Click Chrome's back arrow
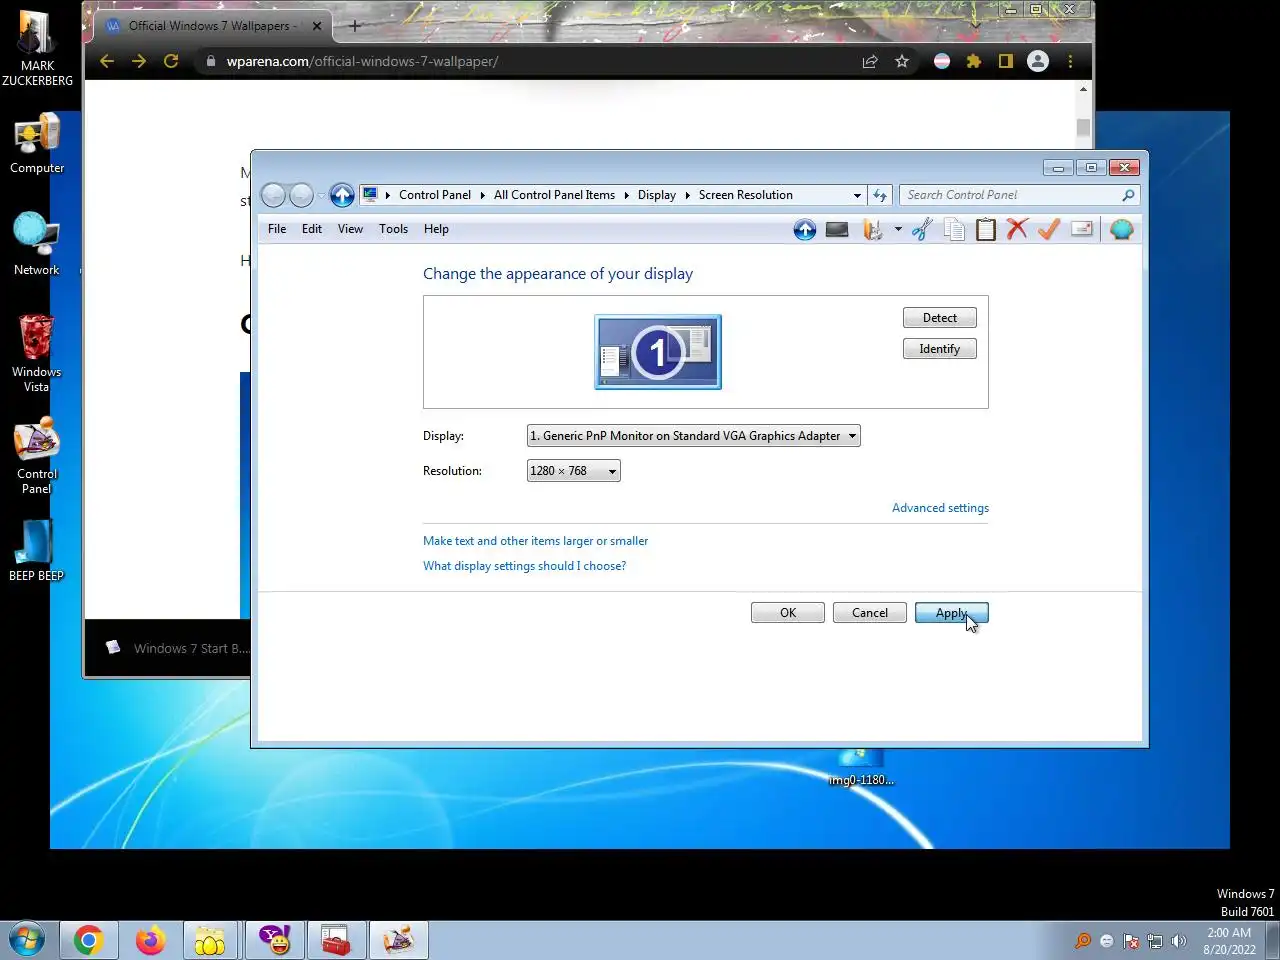This screenshot has width=1280, height=960. tap(107, 61)
